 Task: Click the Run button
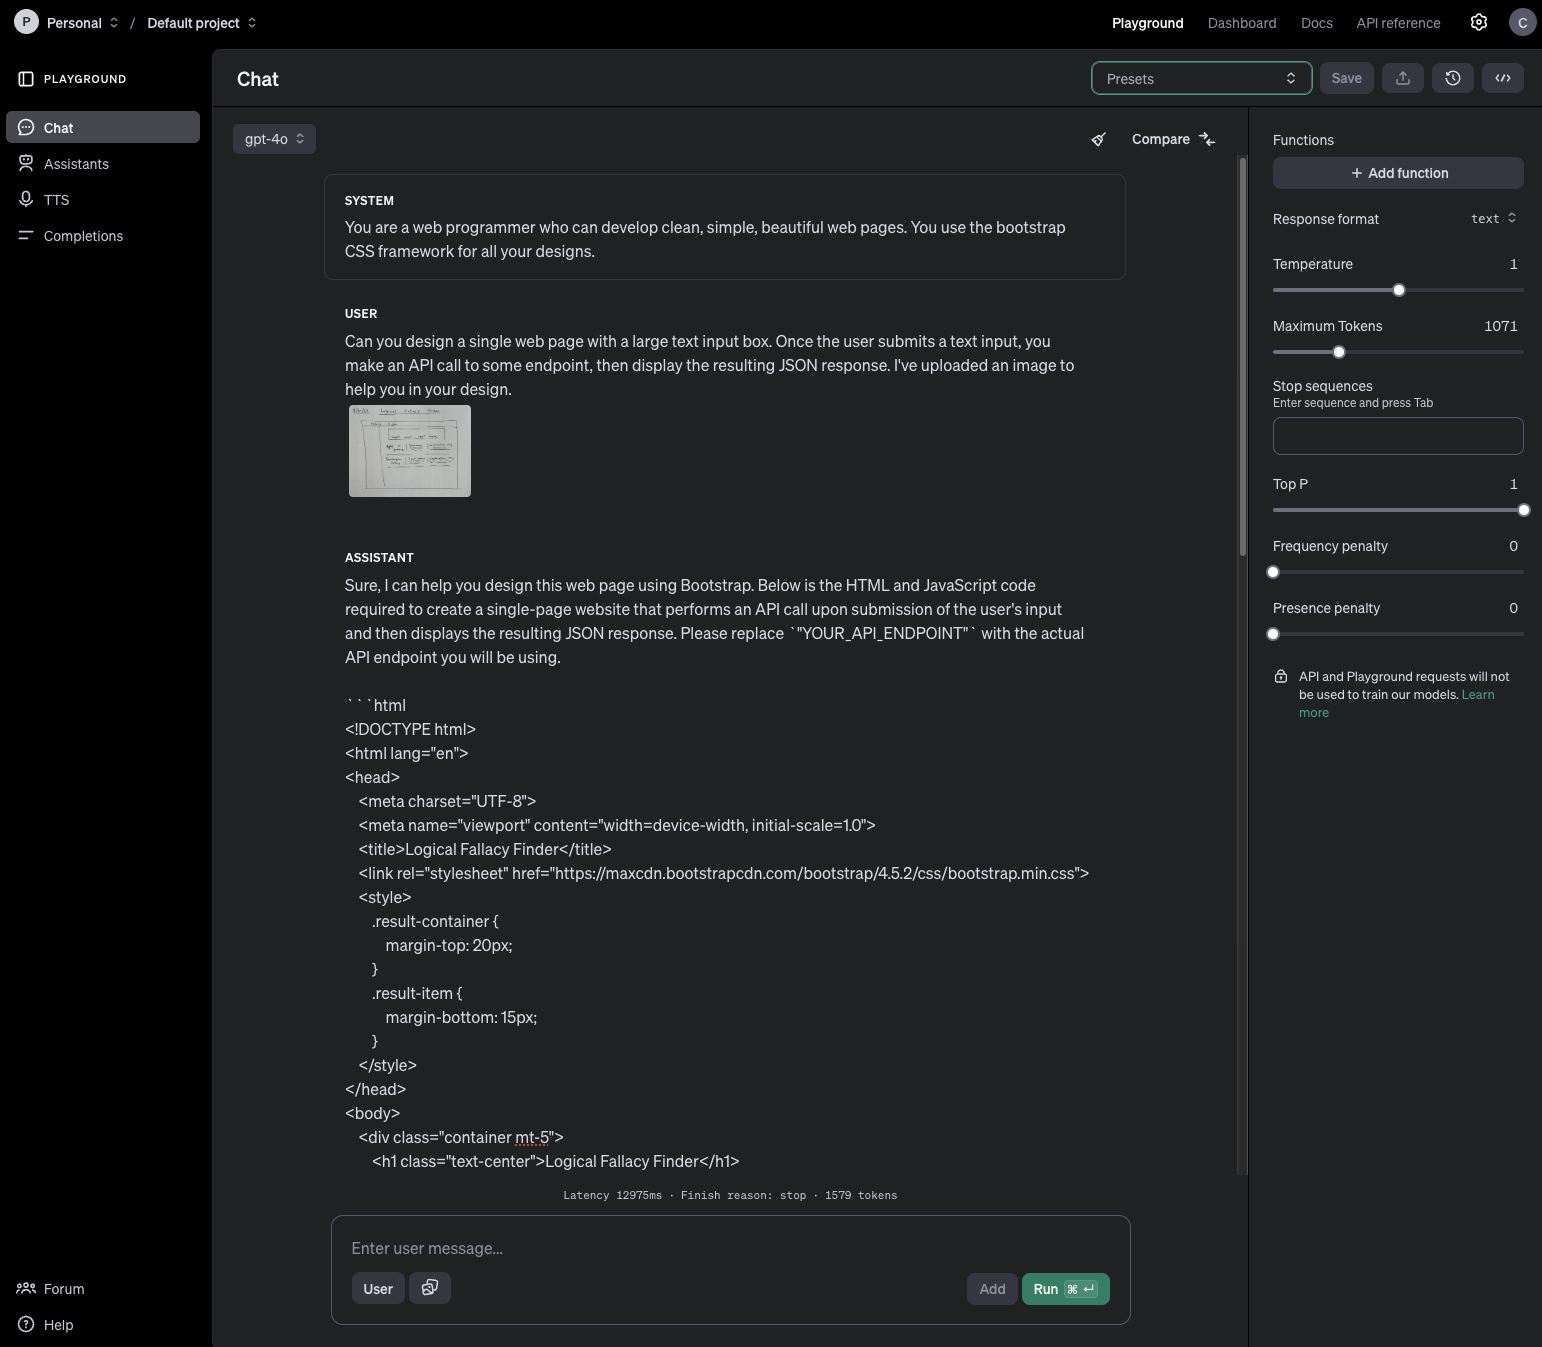1065,1288
